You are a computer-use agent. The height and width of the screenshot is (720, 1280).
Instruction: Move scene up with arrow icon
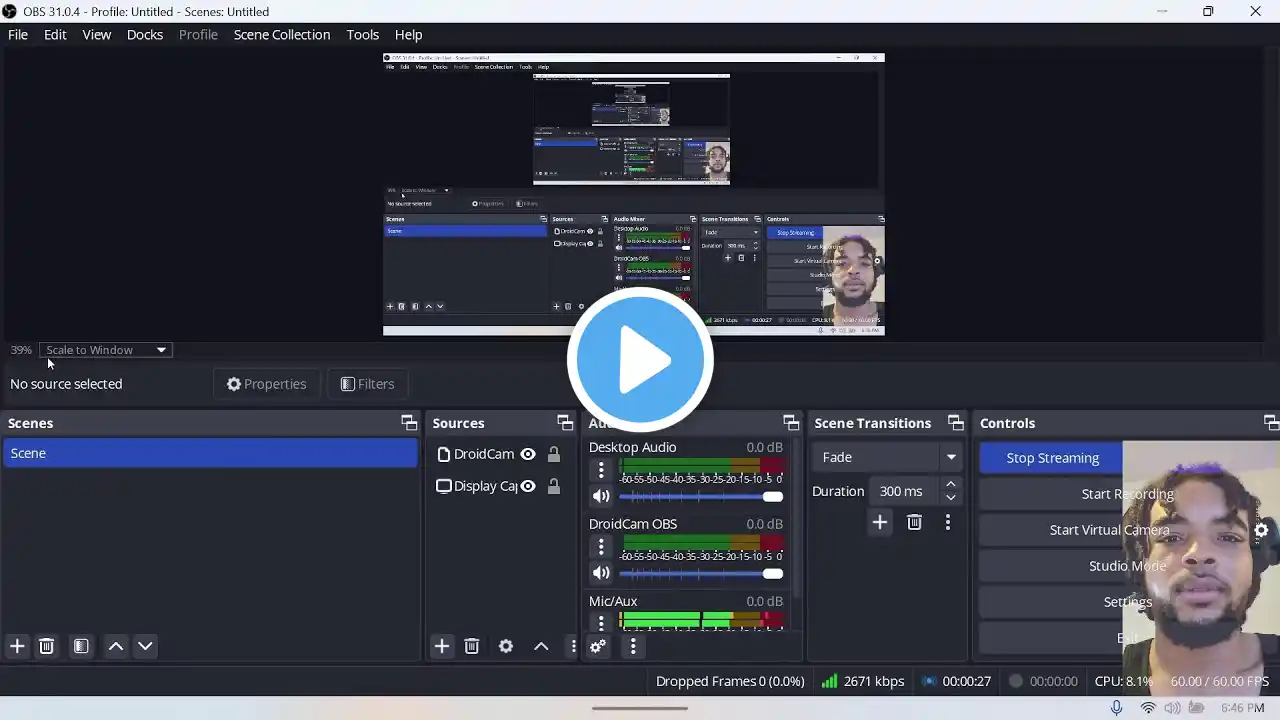coord(116,646)
